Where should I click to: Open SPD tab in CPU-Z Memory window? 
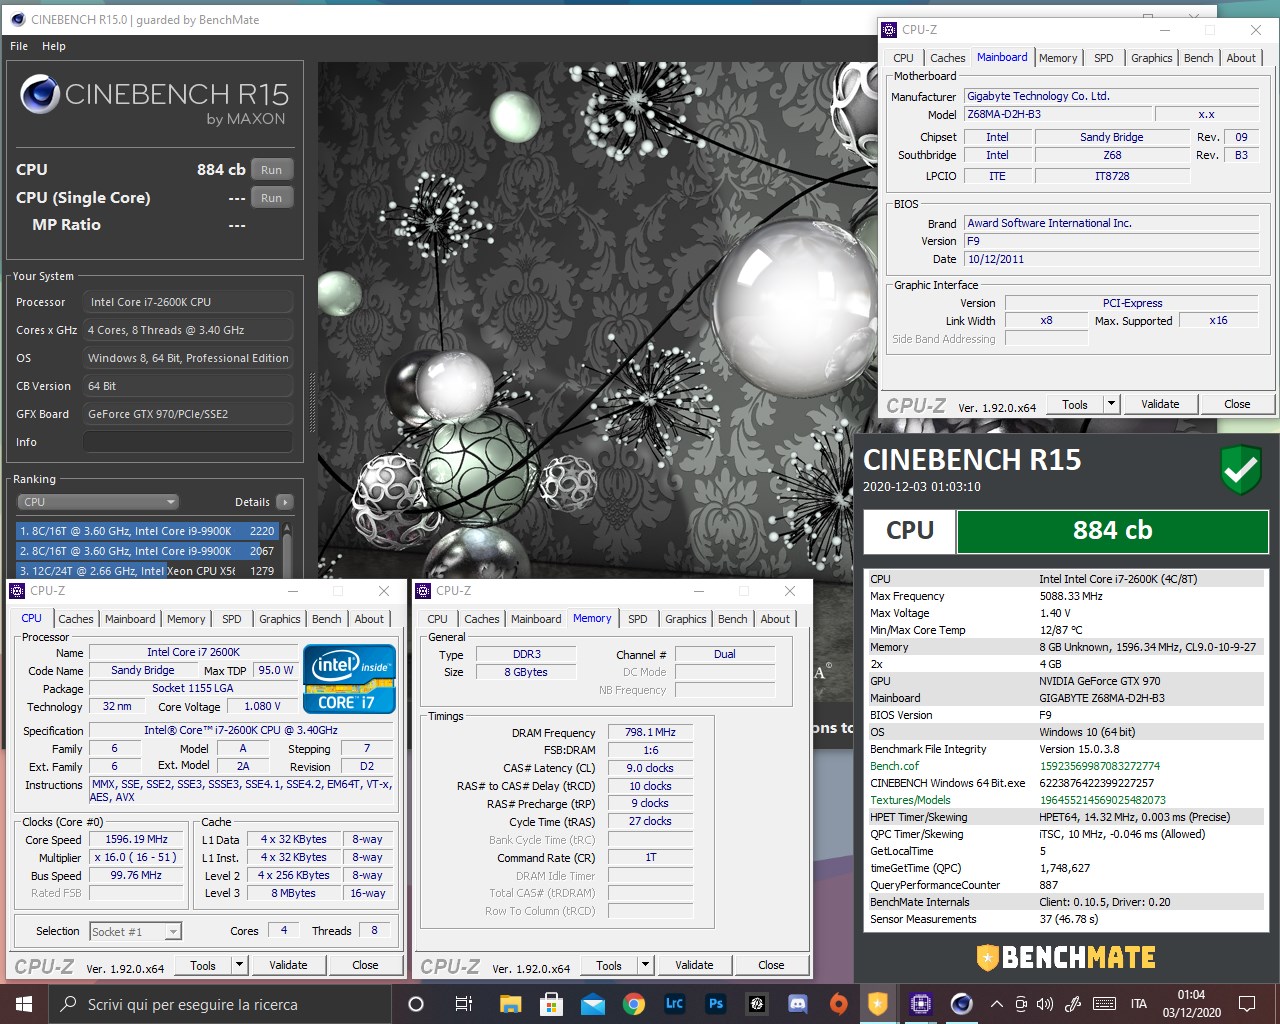(x=637, y=619)
